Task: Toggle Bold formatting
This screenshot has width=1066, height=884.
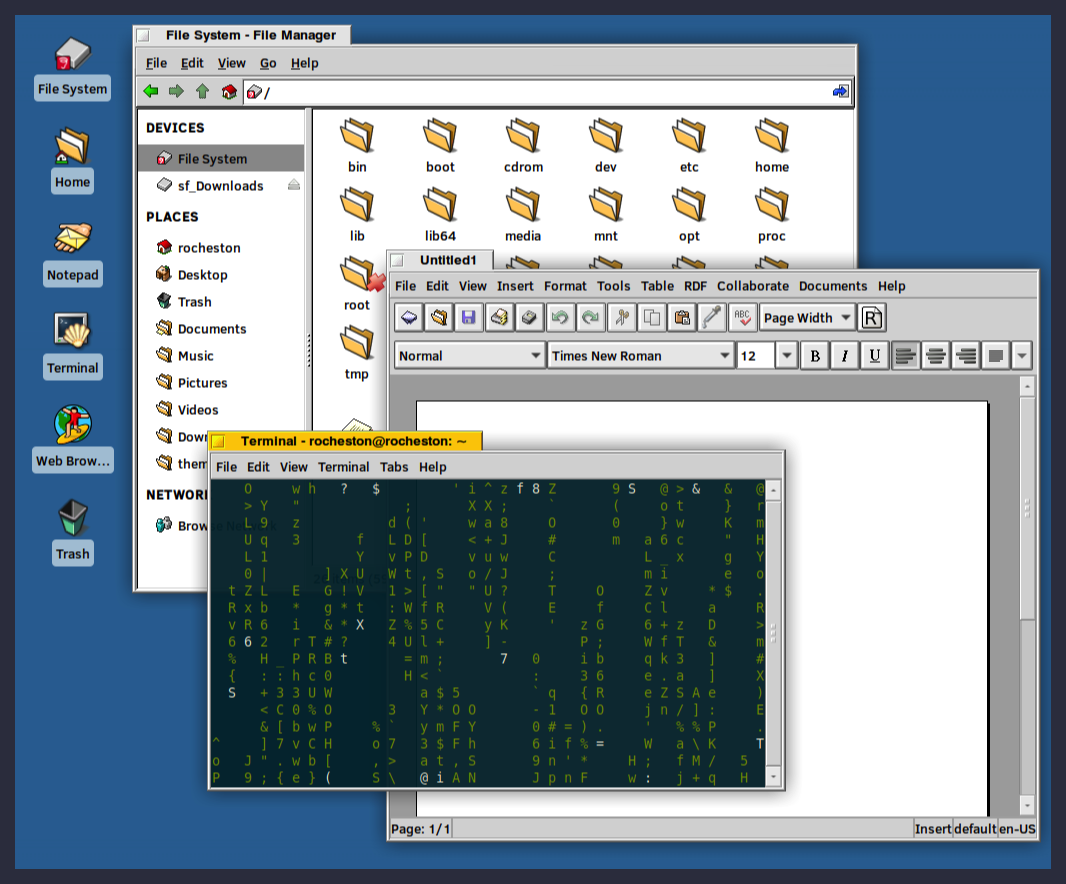Action: tap(815, 356)
